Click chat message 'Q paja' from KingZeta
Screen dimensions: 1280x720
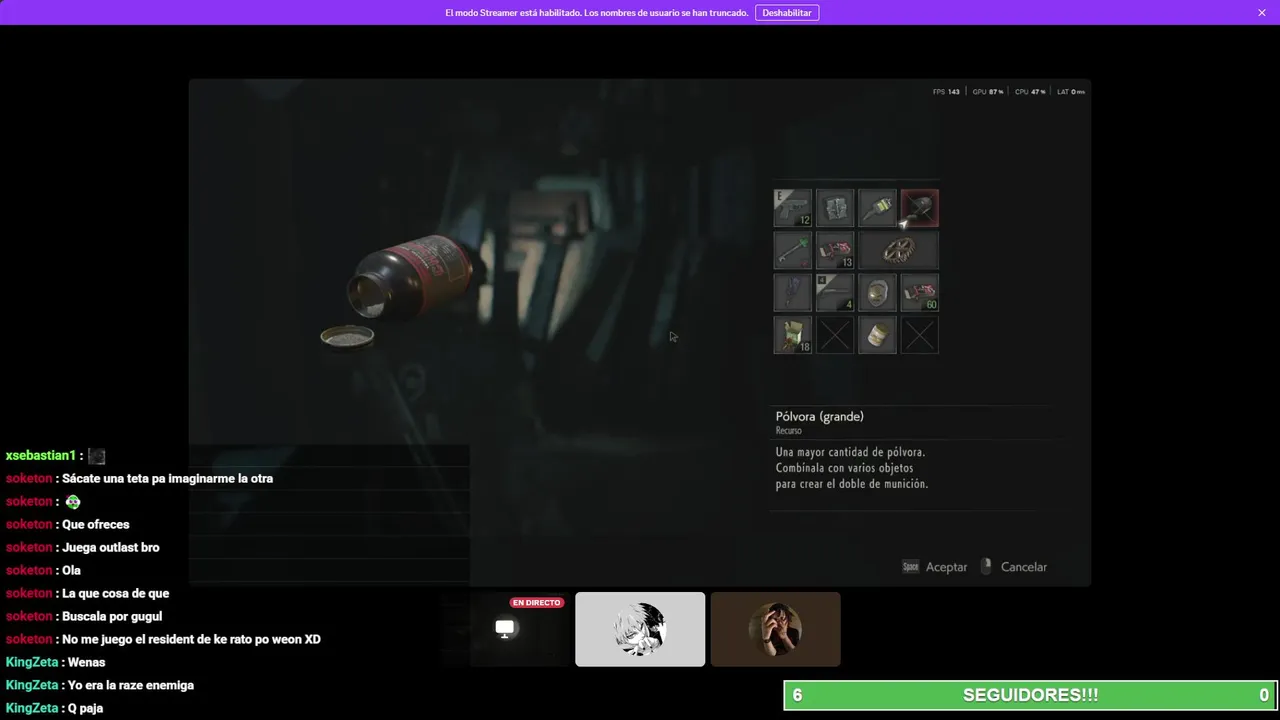tap(85, 709)
